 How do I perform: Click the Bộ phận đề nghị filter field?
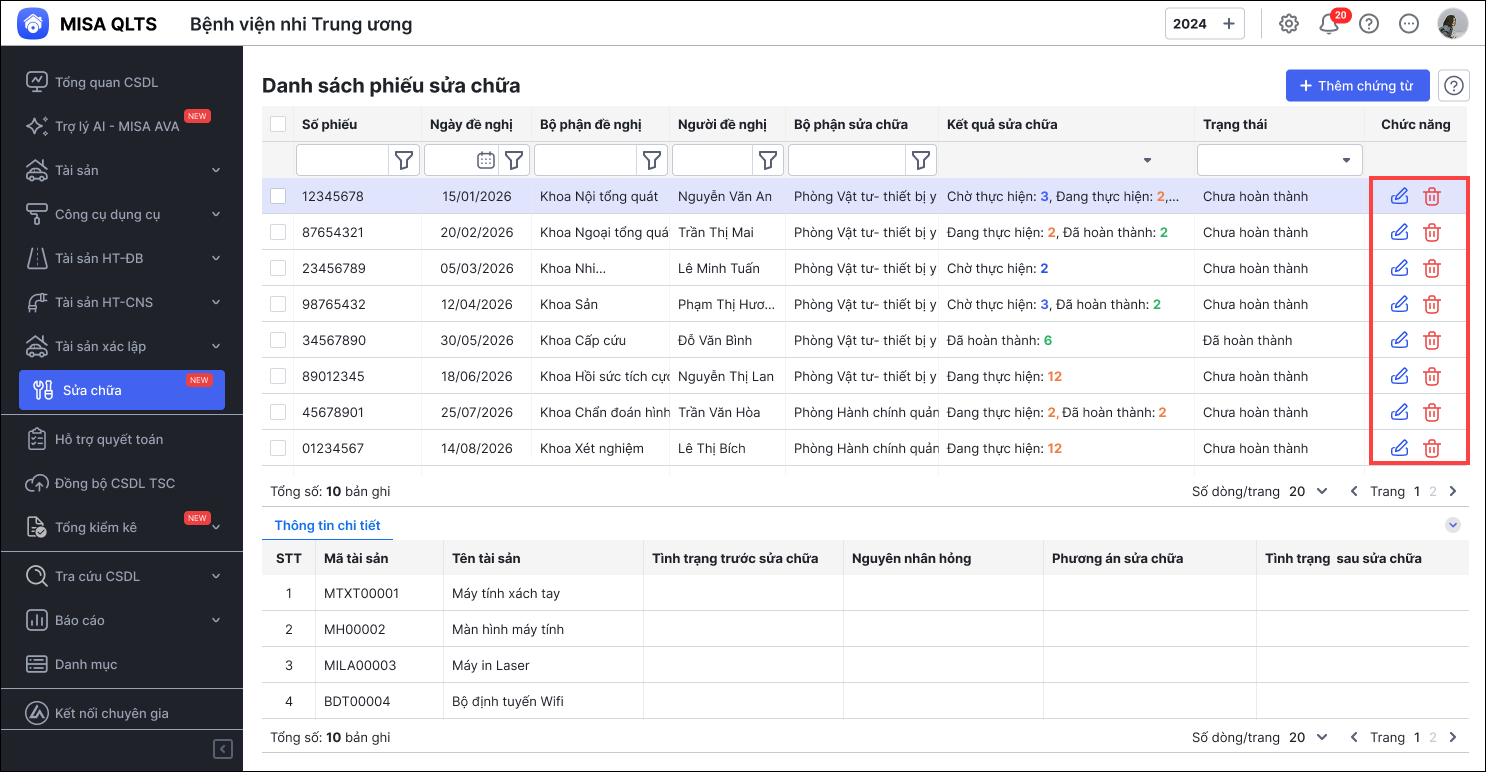point(586,160)
